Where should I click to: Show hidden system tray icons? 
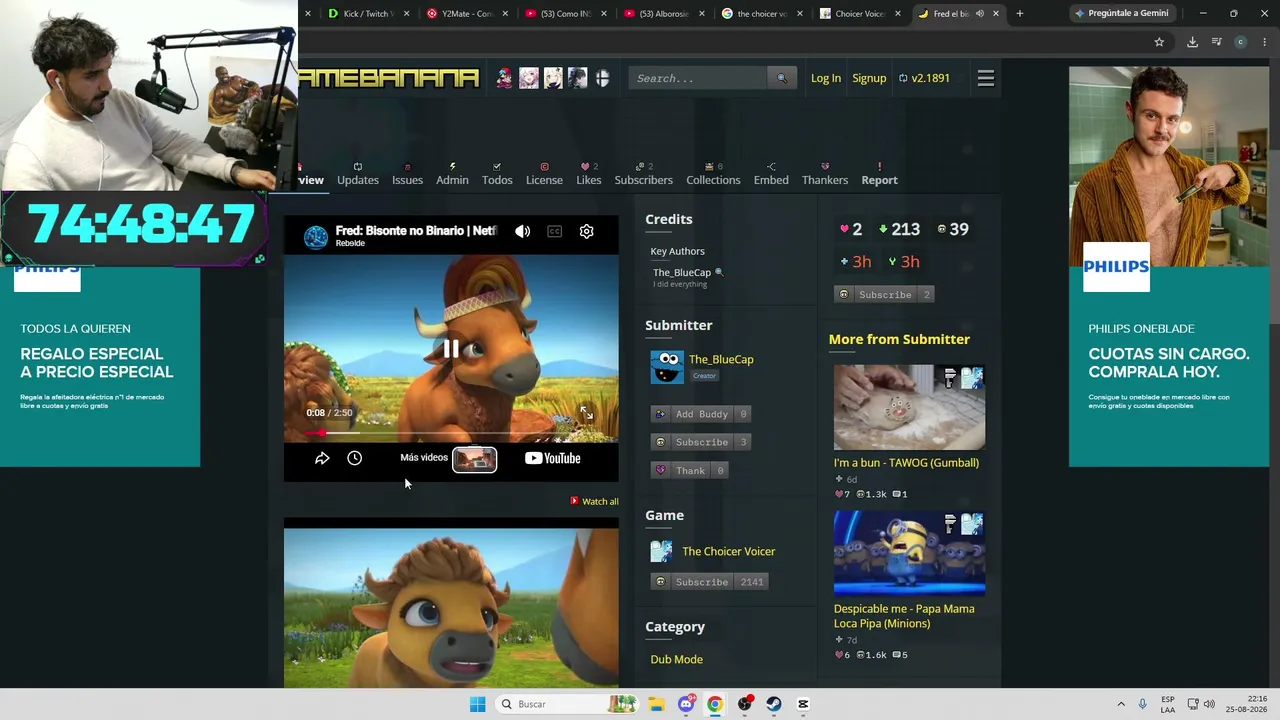click(x=1121, y=704)
